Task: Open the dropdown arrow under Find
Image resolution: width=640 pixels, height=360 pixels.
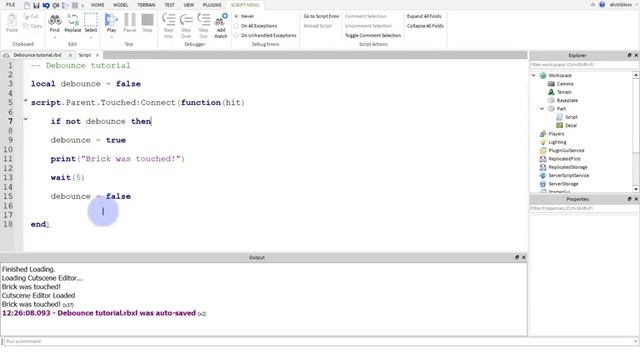Action: tap(54, 38)
